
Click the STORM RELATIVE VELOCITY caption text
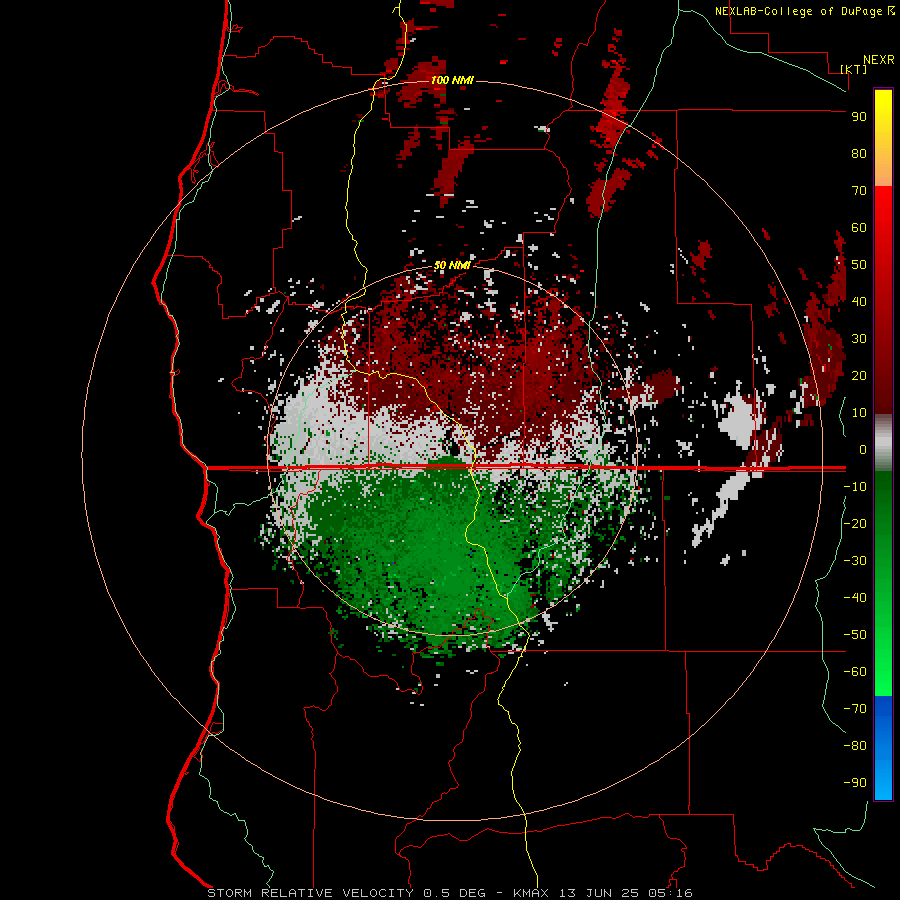[x=310, y=893]
